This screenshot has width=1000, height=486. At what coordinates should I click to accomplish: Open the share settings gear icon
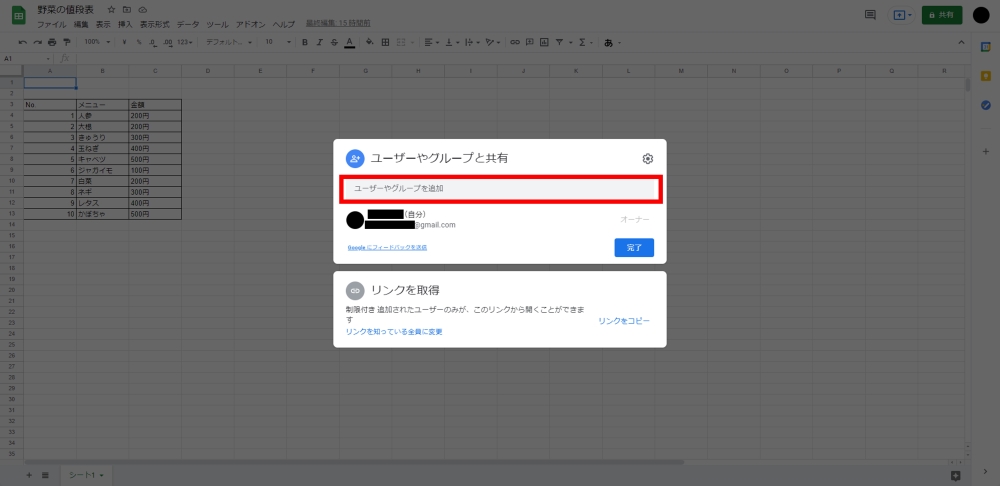(x=647, y=159)
